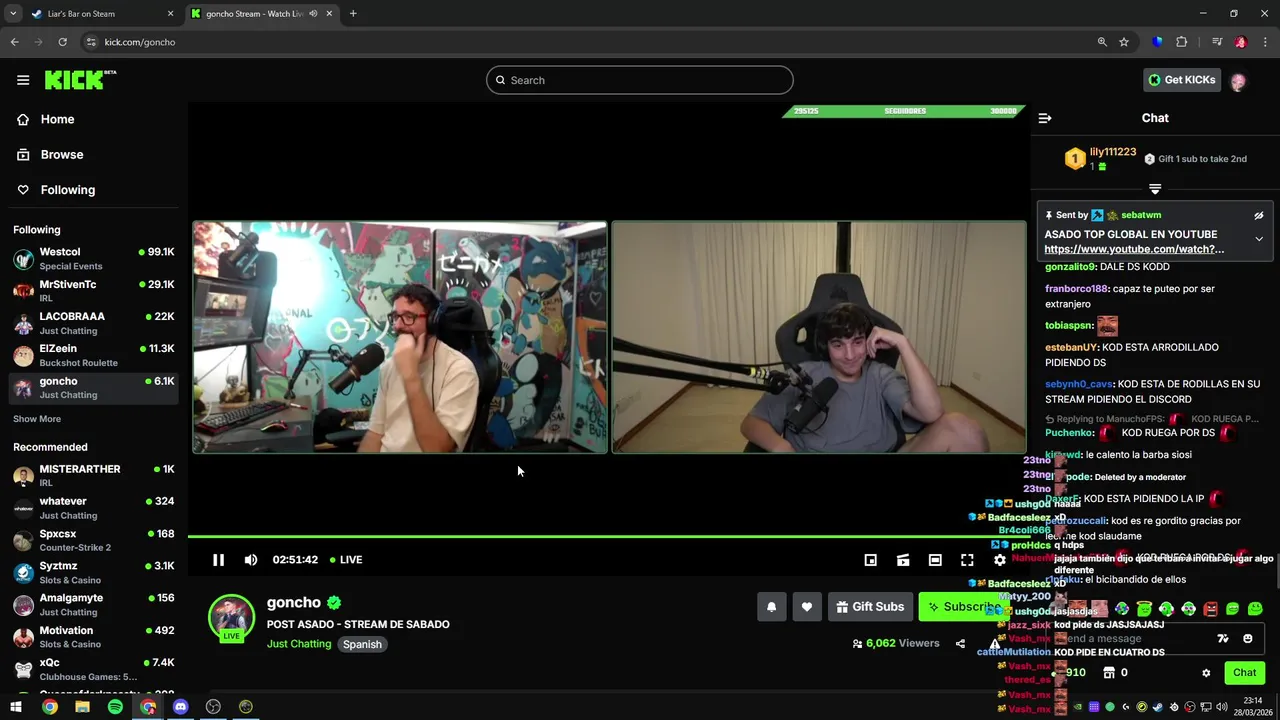1280x720 pixels.
Task: Click the Spanish language tag
Action: point(362,645)
